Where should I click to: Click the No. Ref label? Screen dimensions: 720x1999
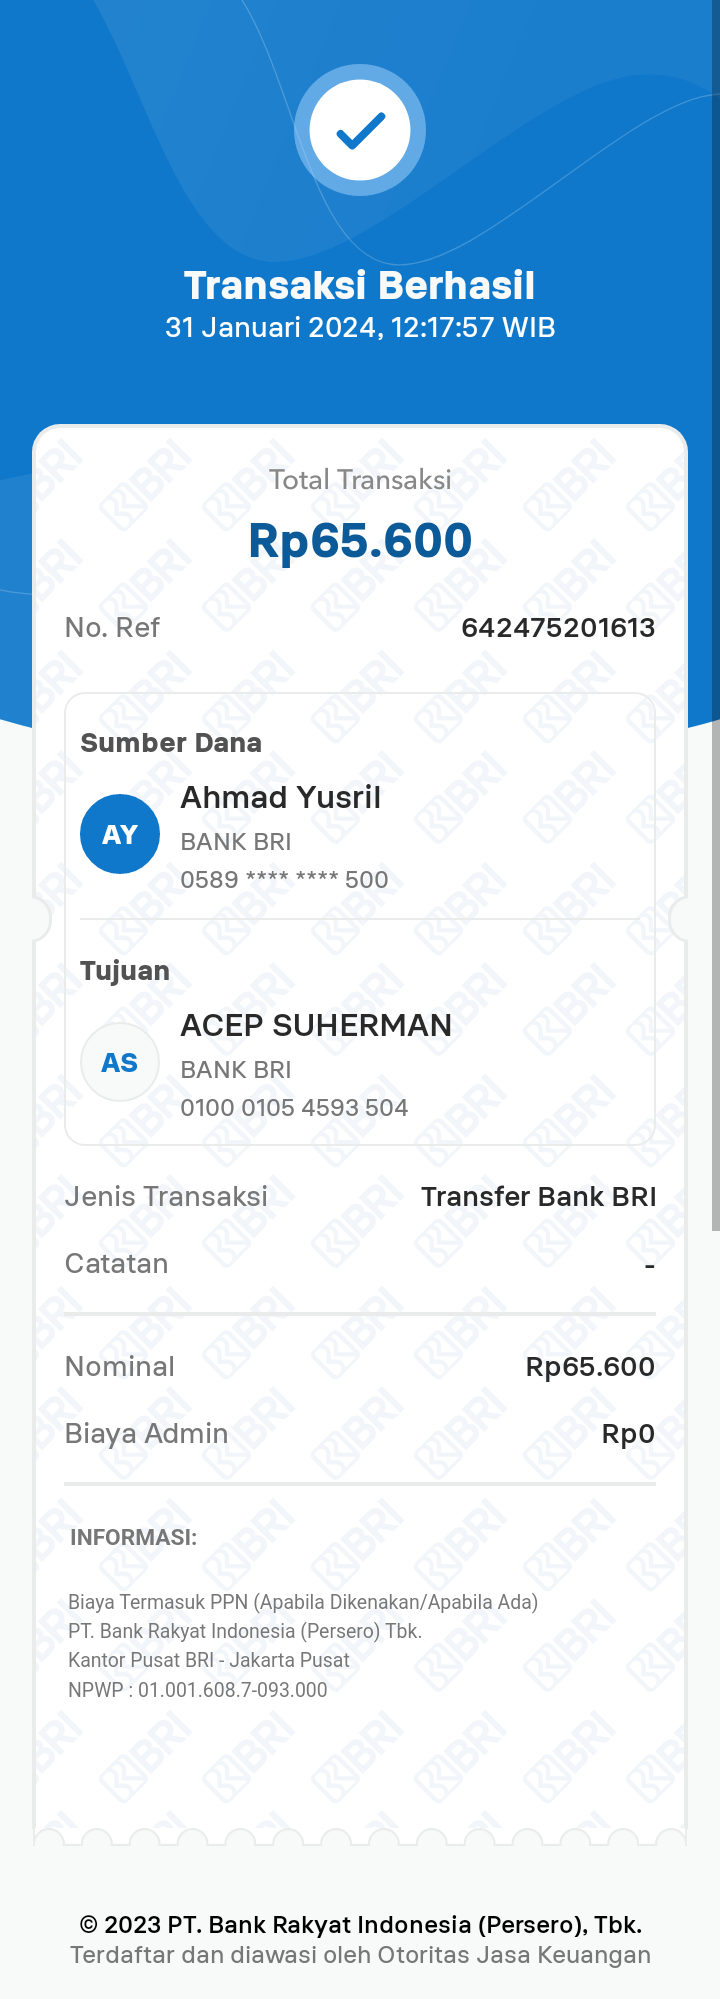112,628
